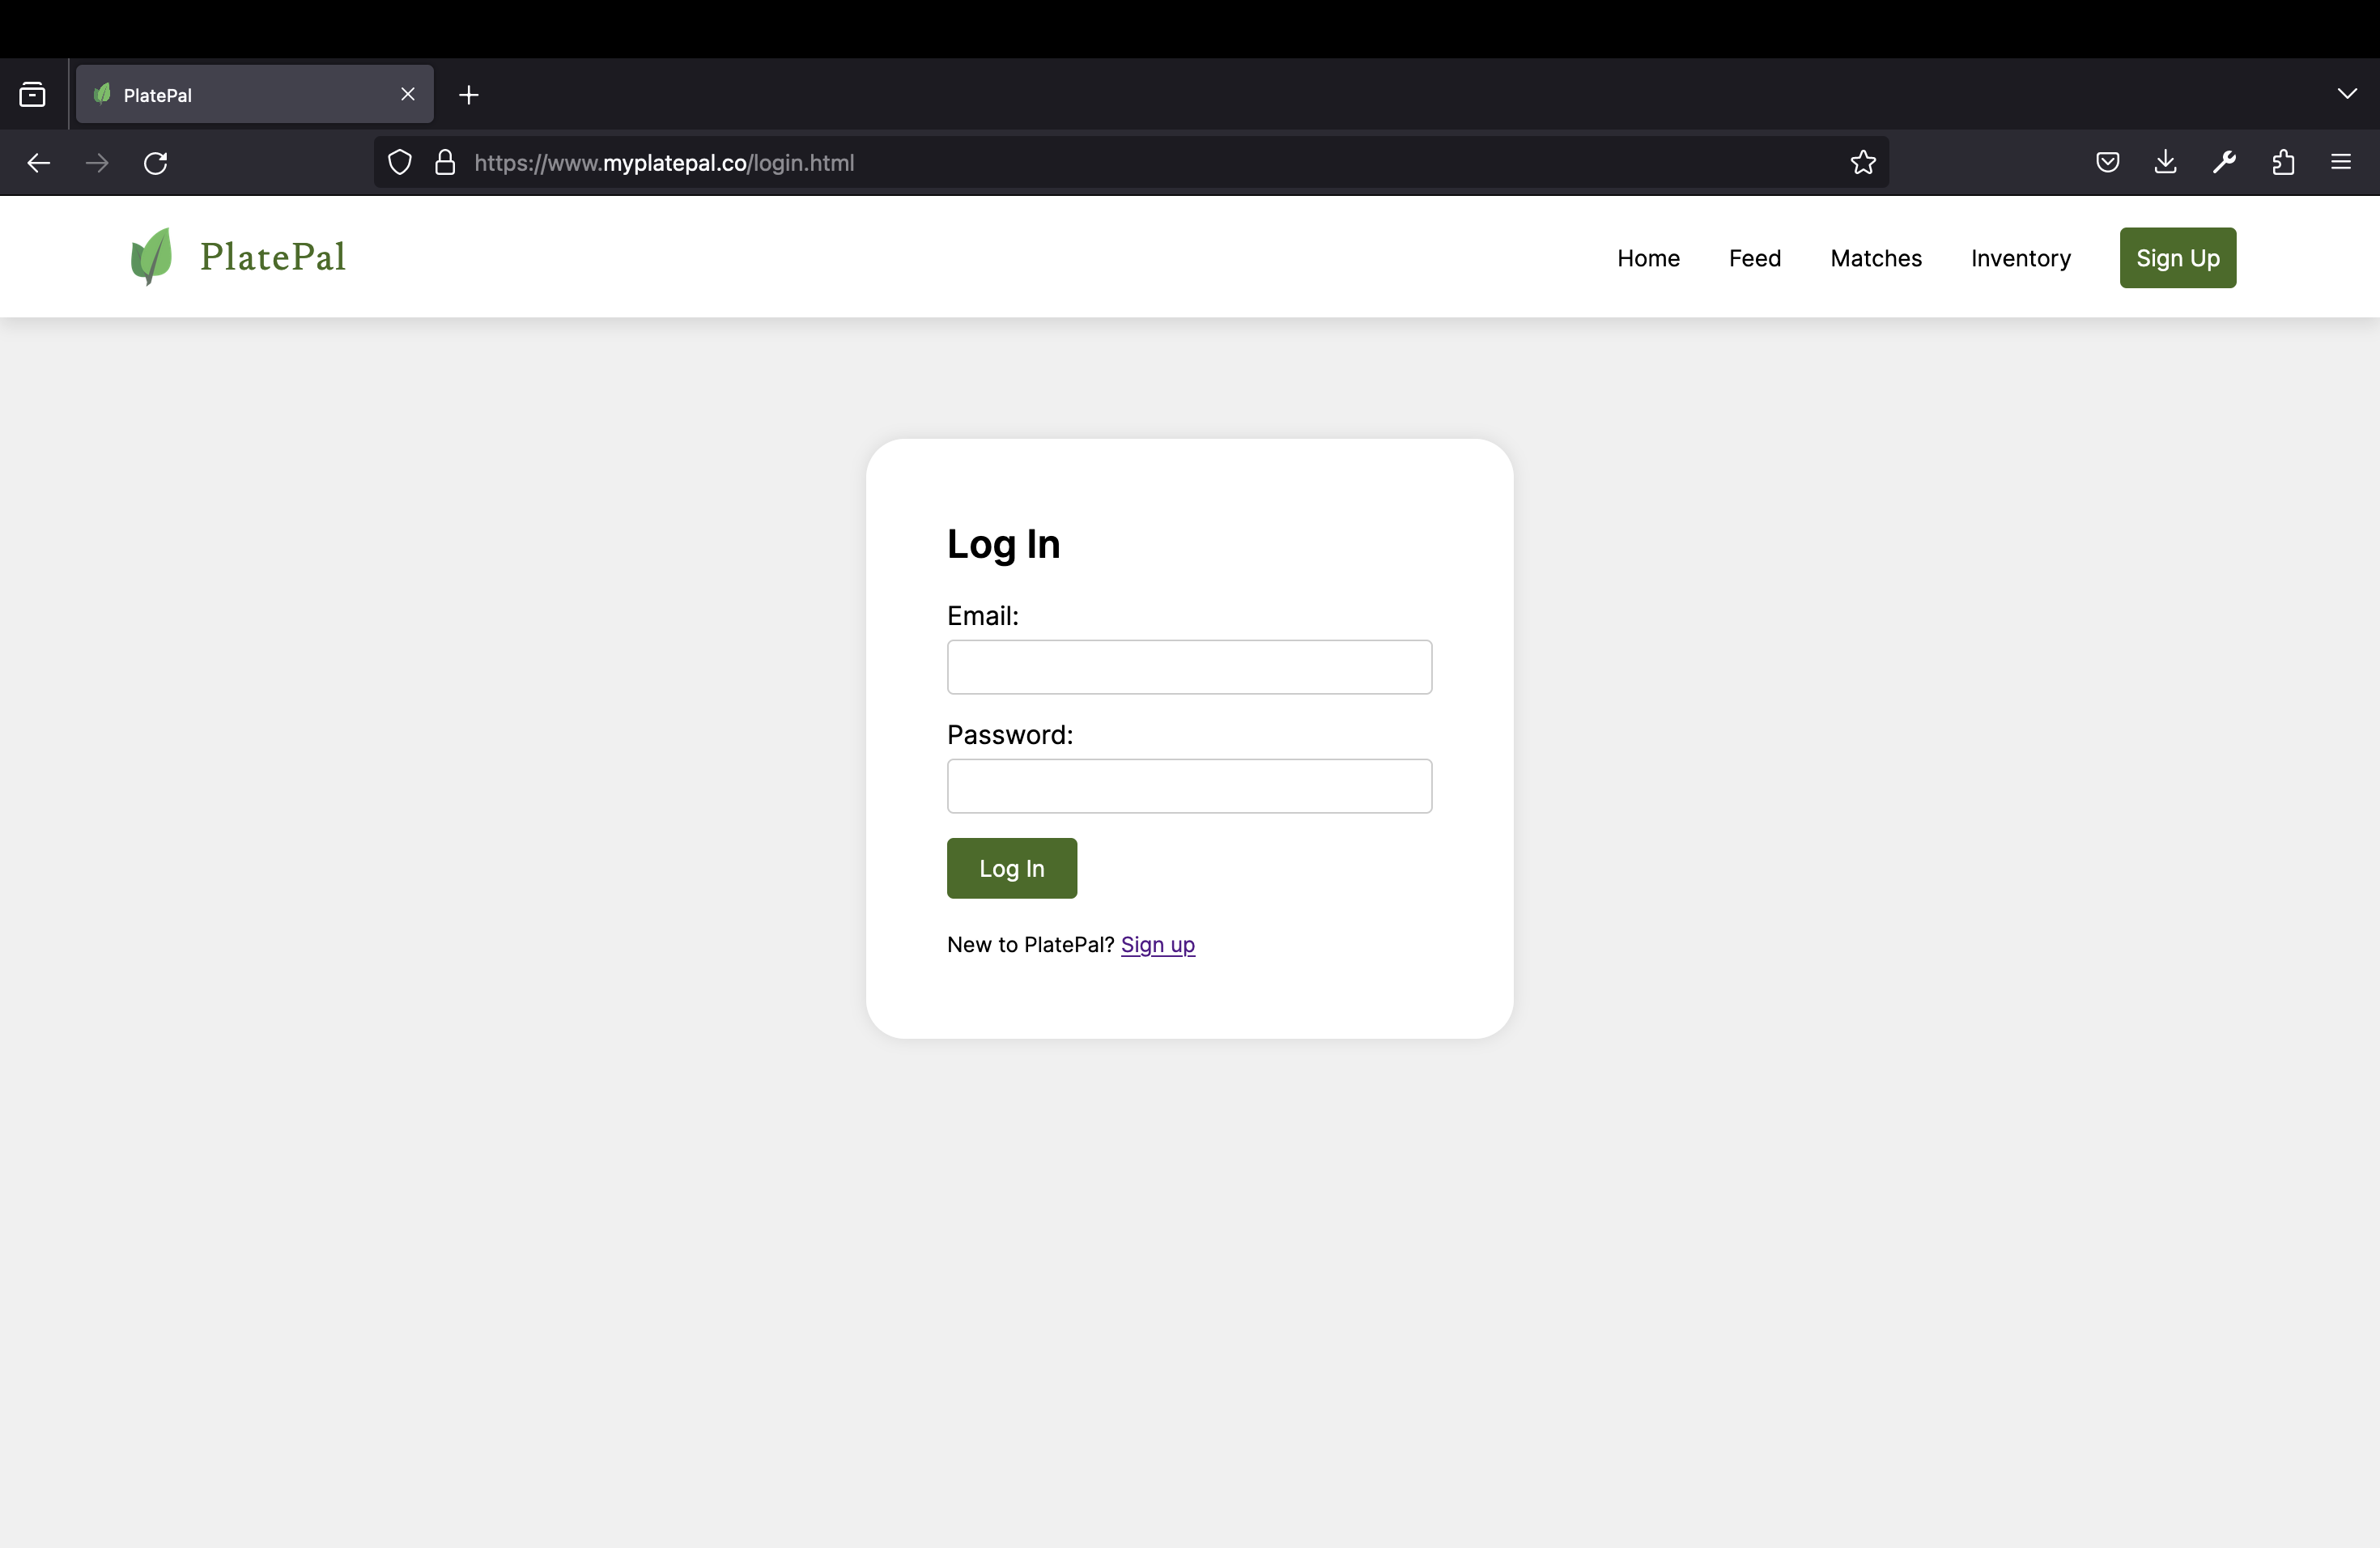Click the green Sign Up button

click(x=2177, y=258)
